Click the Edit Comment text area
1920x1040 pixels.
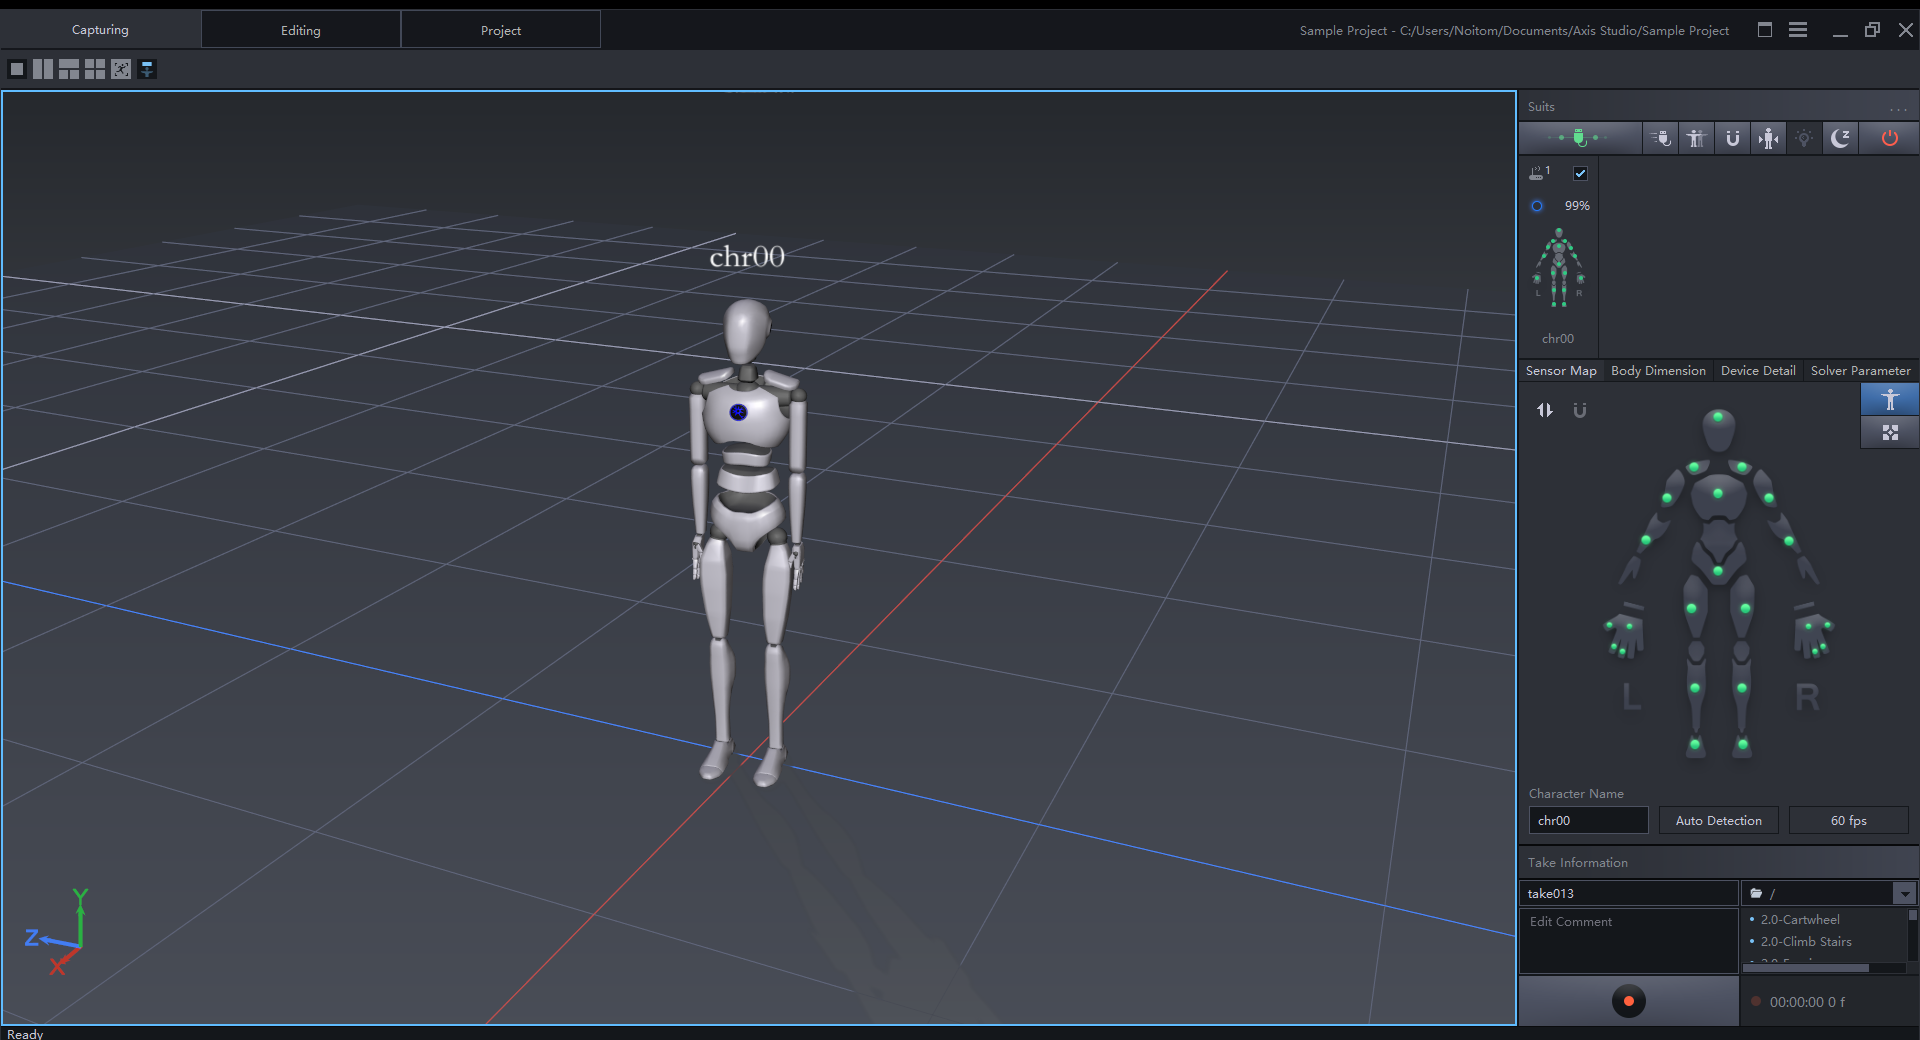pos(1629,941)
